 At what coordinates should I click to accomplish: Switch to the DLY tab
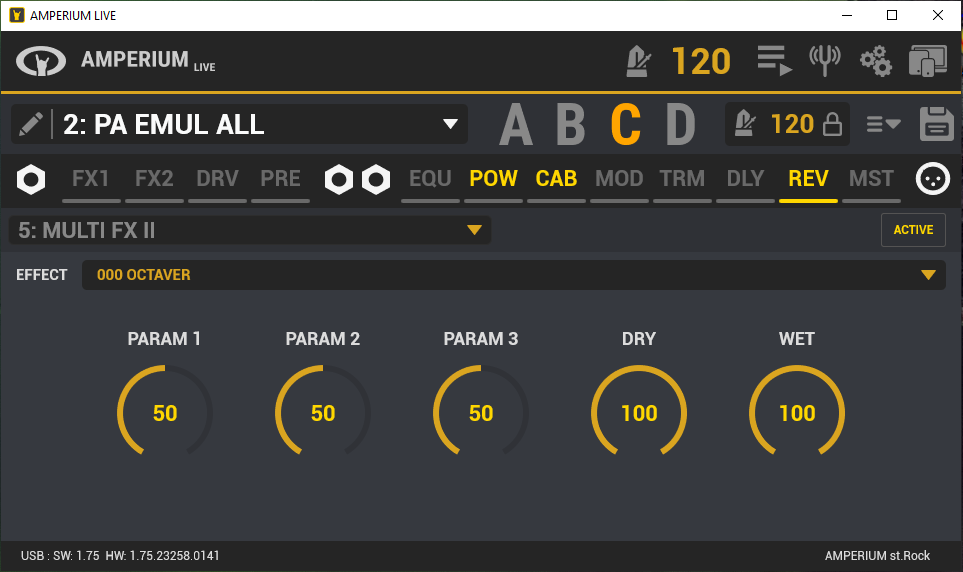click(745, 179)
